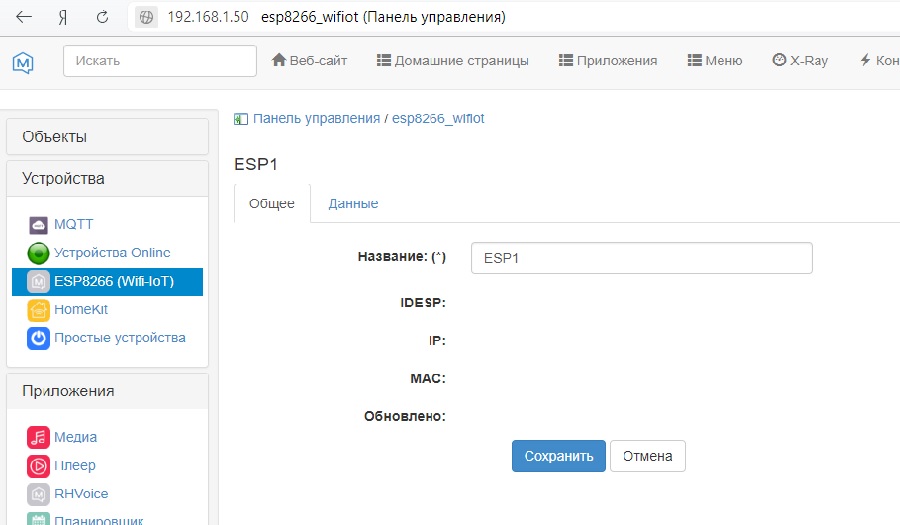
Task: Click the Медиа music note icon
Action: tap(38, 437)
